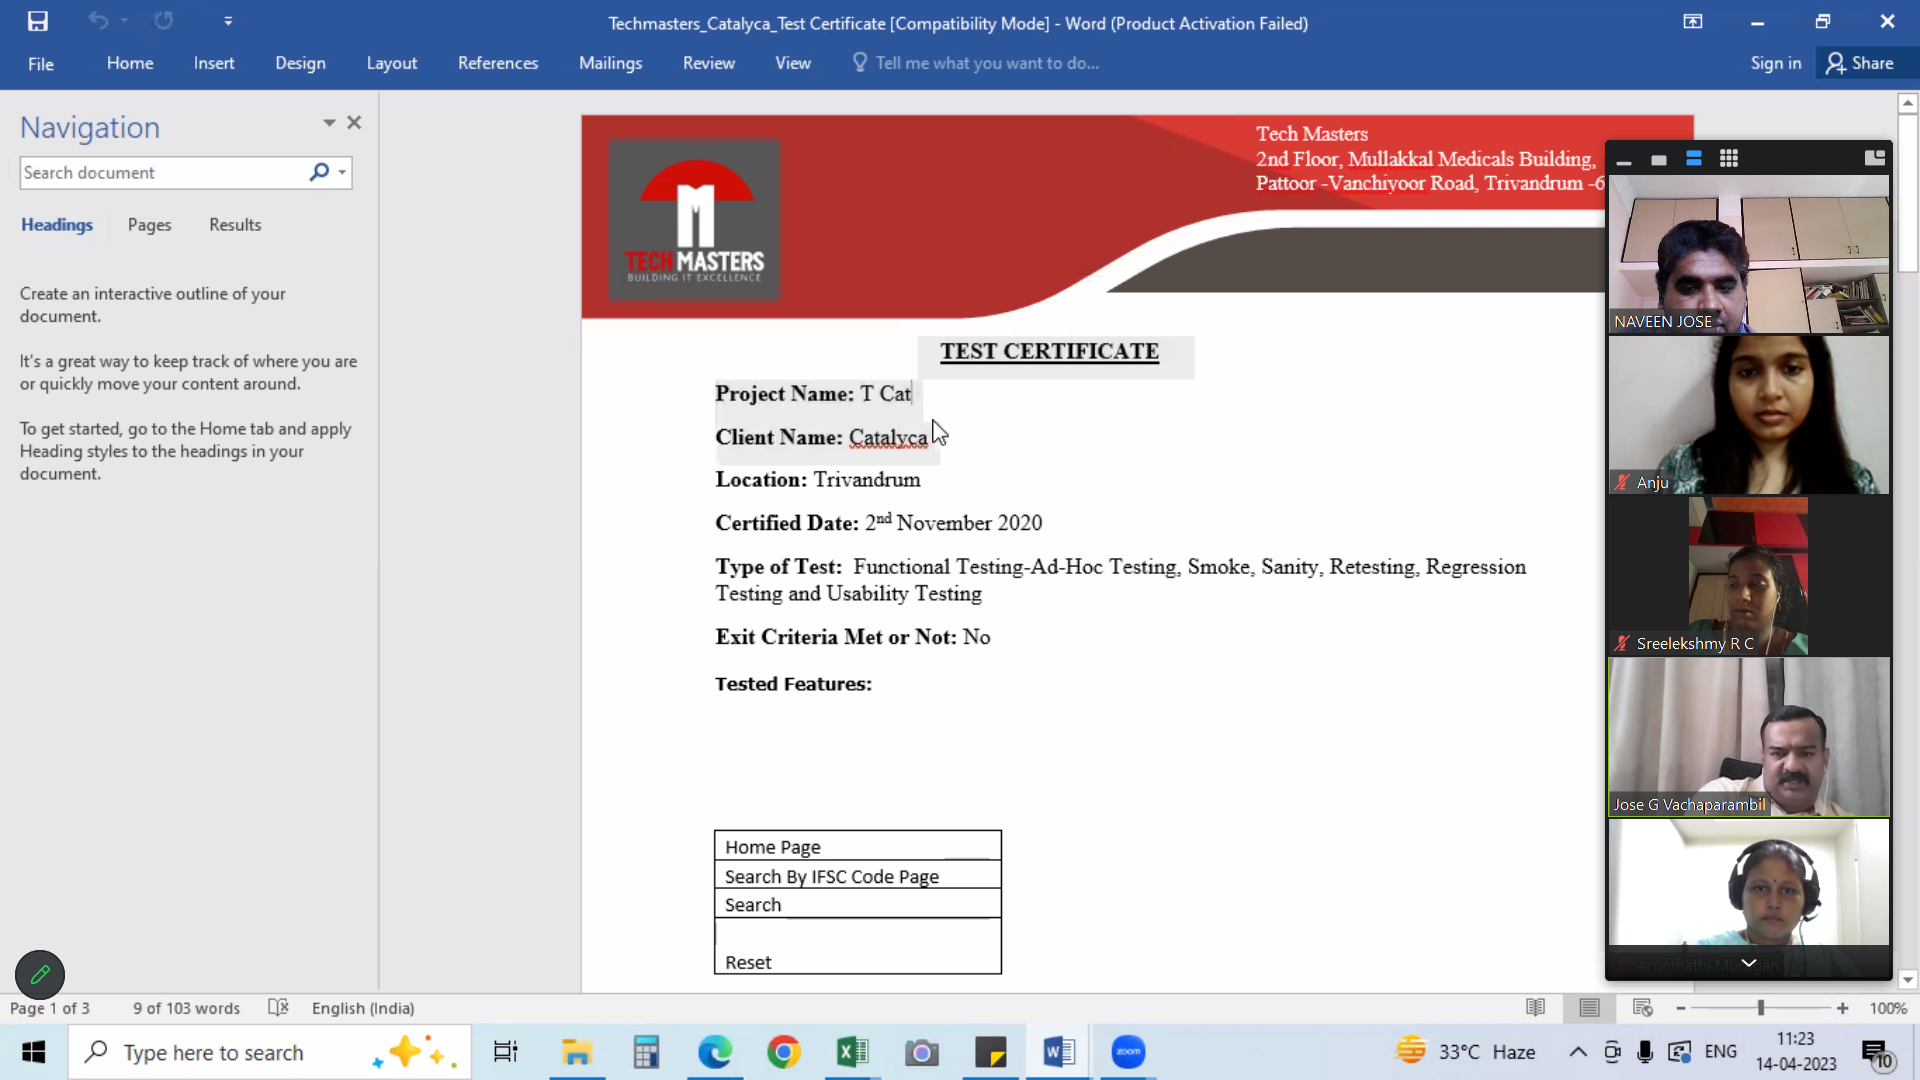This screenshot has height=1080, width=1920.
Task: Click the Save icon in Quick Access
Action: (x=38, y=21)
